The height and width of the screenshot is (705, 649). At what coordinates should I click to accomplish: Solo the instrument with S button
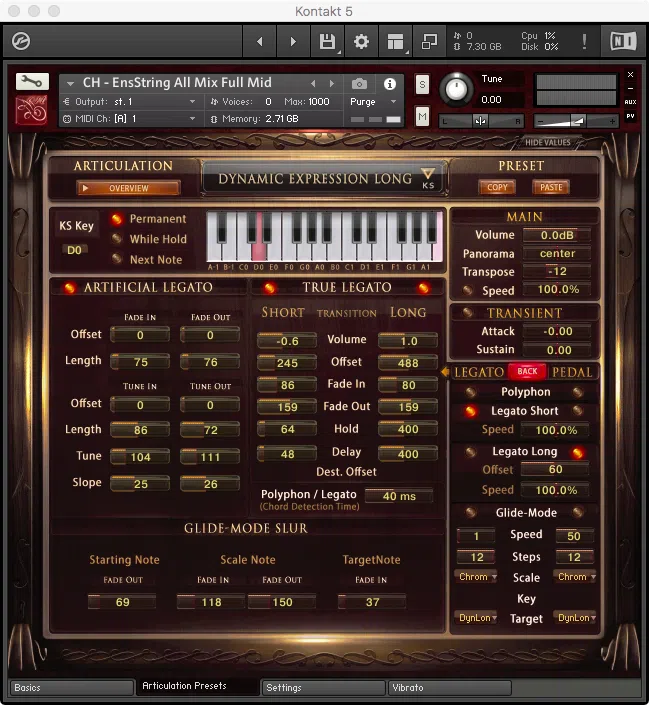tap(422, 84)
